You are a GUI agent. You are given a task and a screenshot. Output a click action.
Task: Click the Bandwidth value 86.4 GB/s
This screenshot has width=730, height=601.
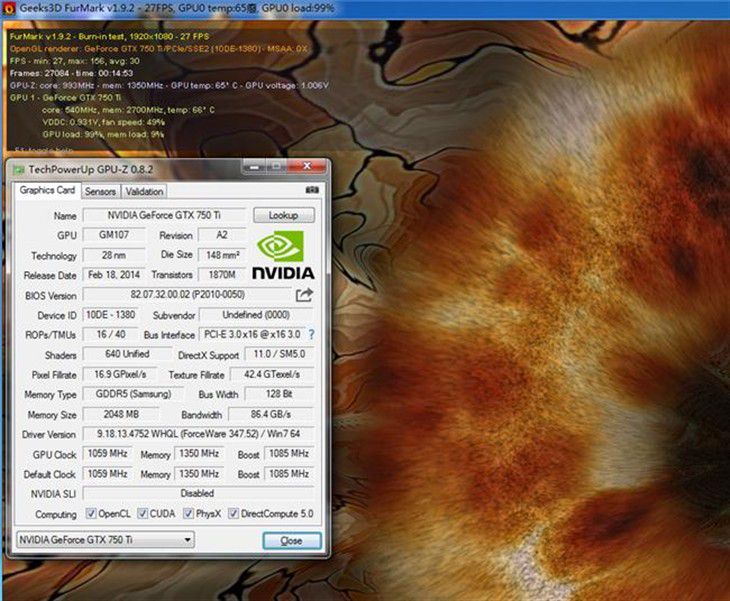click(271, 414)
